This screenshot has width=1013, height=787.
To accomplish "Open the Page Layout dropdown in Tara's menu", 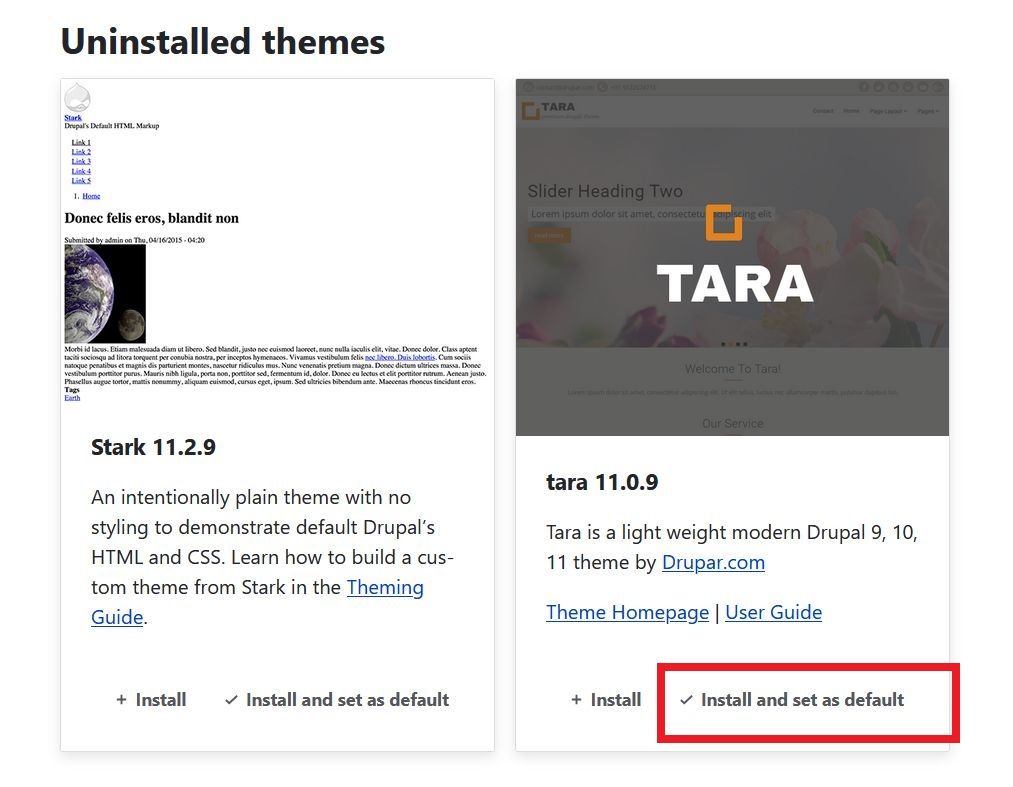I will tap(887, 111).
